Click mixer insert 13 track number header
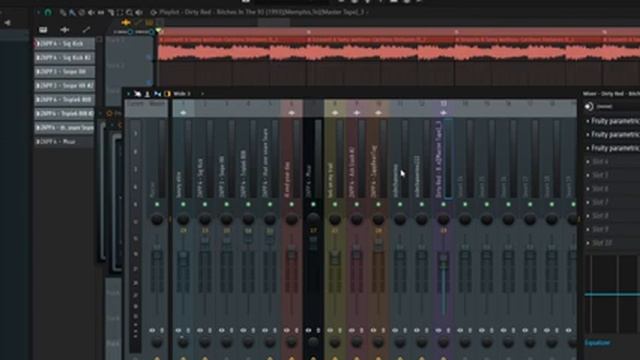 tap(443, 104)
